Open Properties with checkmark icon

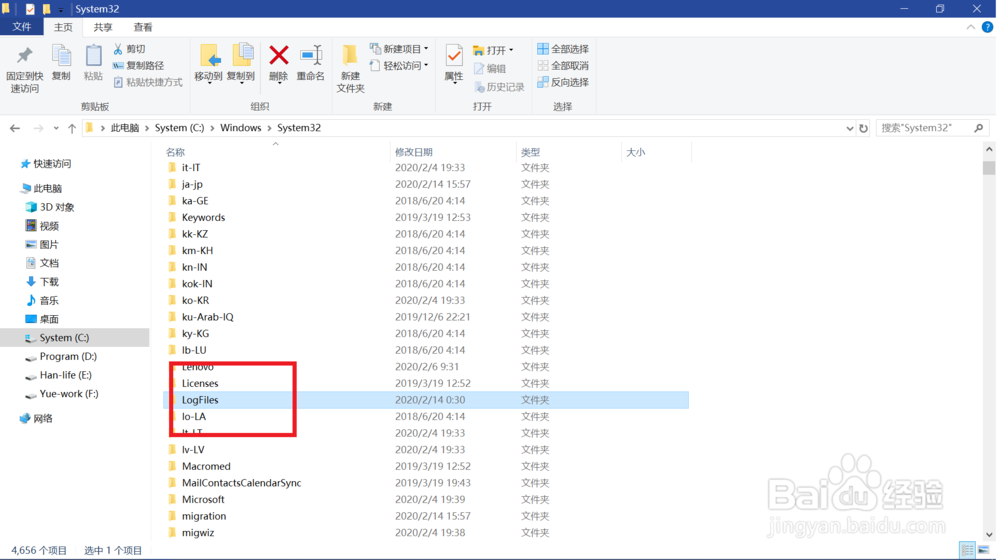pos(454,64)
